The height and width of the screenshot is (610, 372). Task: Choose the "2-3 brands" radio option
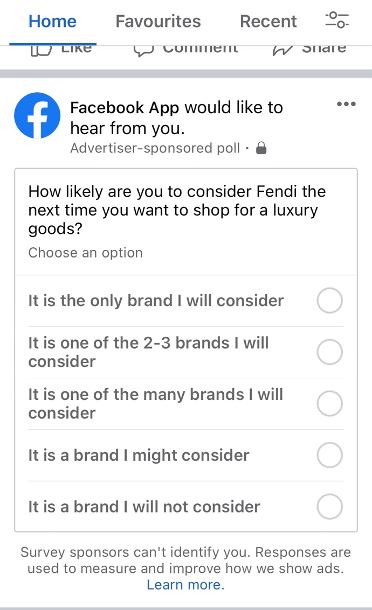(330, 352)
